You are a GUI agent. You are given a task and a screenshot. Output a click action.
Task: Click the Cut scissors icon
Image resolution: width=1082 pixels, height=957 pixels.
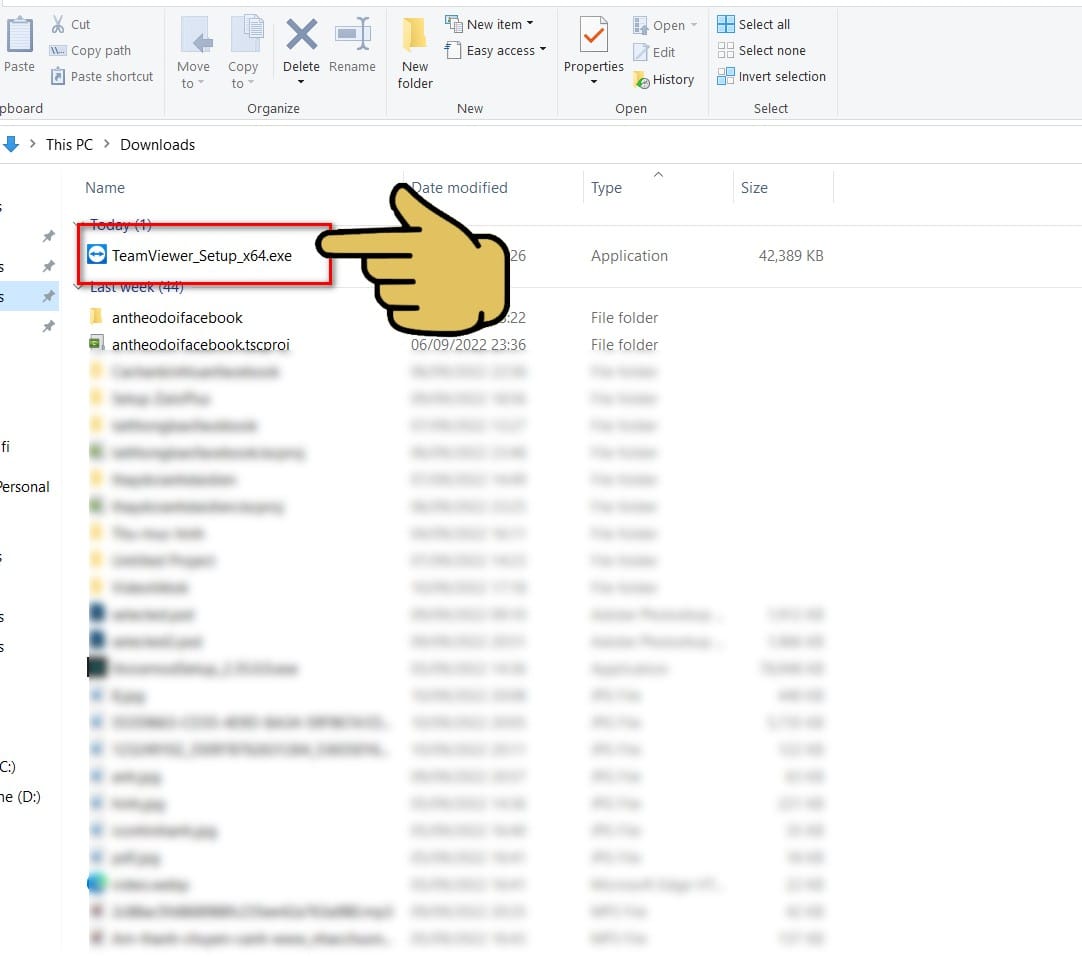tap(58, 25)
